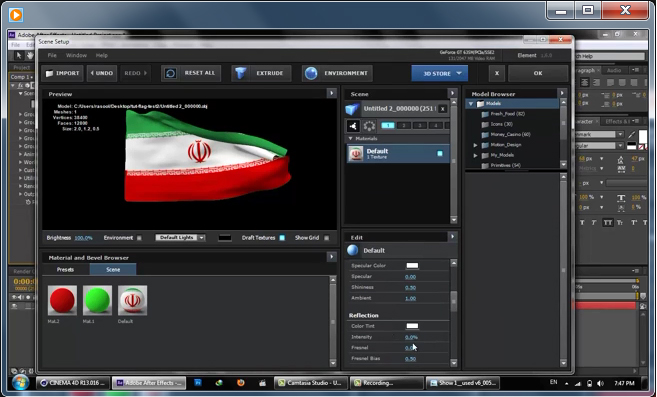The width and height of the screenshot is (657, 397).
Task: Click the particle replicator ring icon
Action: [x=369, y=125]
